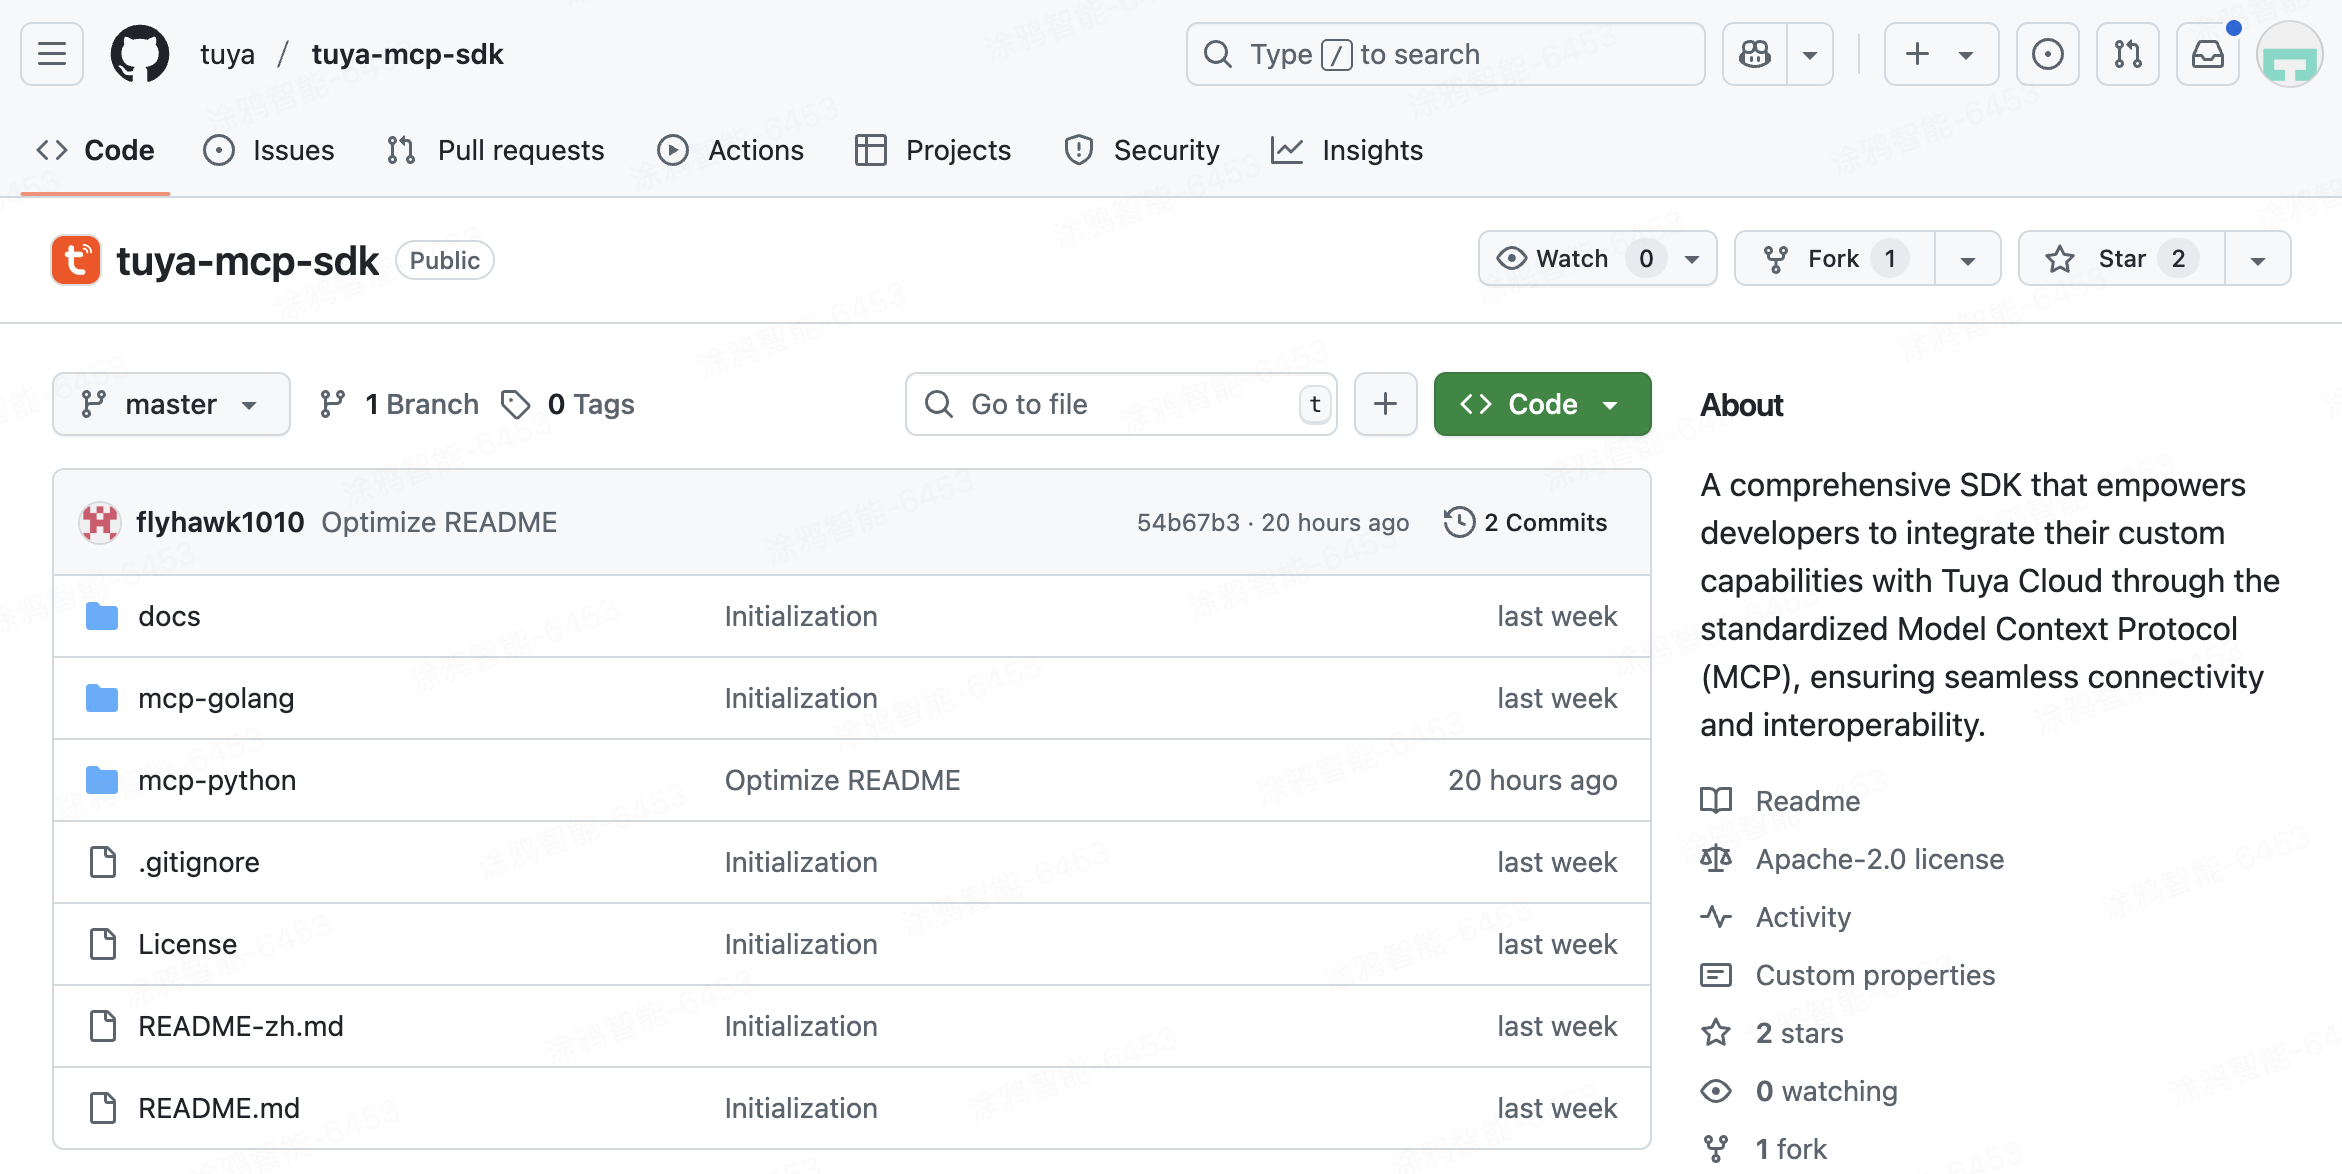Go to the tuya organization link
2342x1174 pixels.
pos(227,54)
